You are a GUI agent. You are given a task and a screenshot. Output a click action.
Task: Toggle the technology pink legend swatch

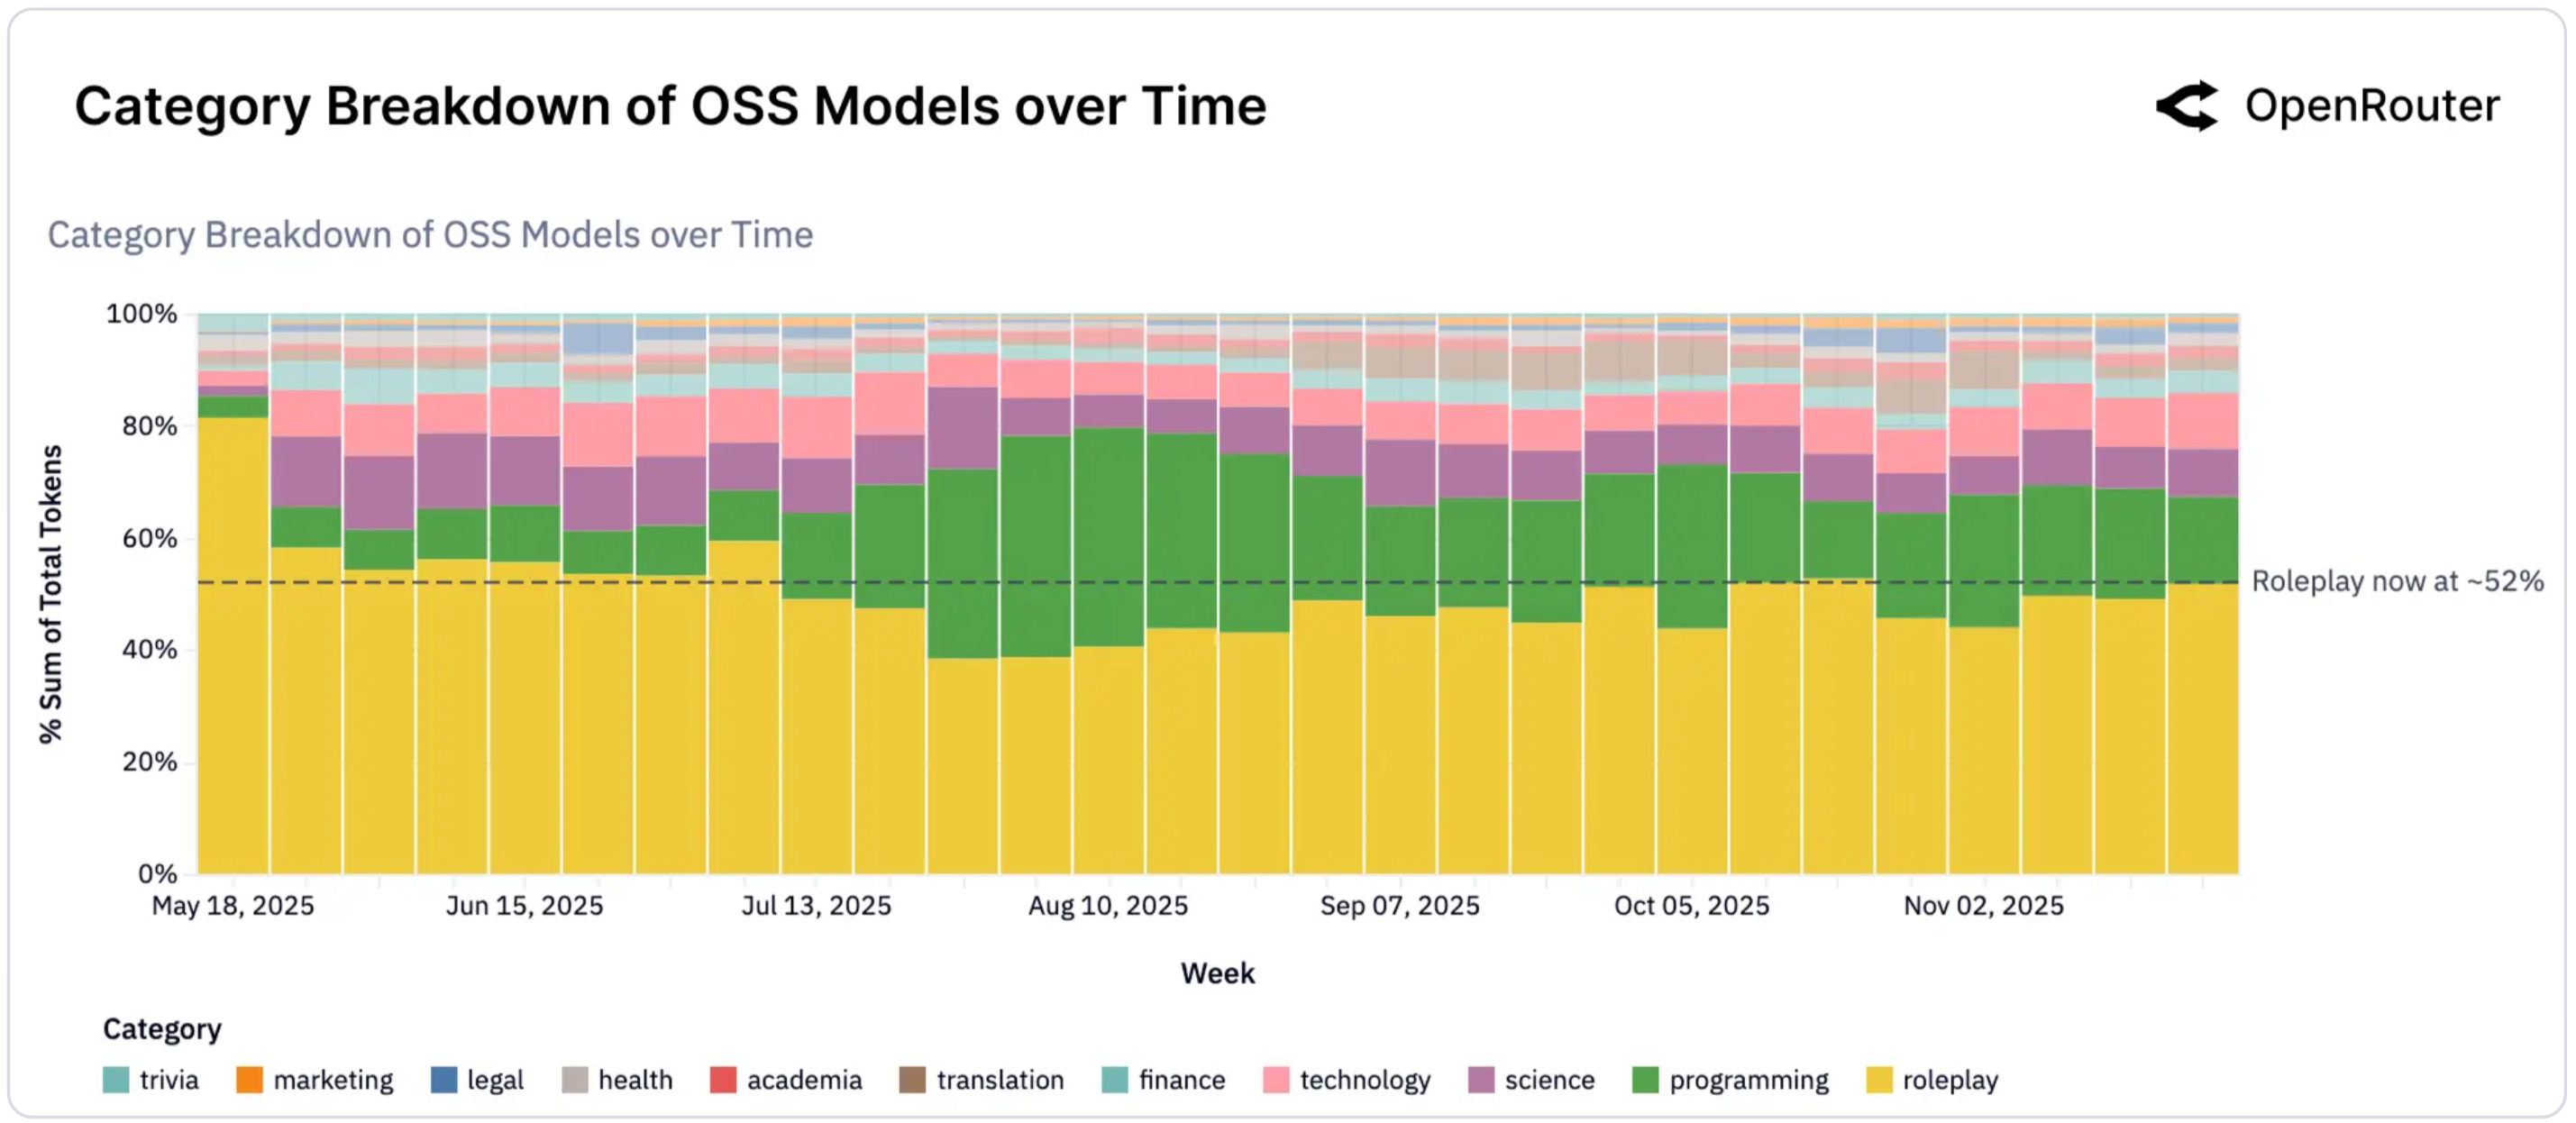(1276, 1080)
